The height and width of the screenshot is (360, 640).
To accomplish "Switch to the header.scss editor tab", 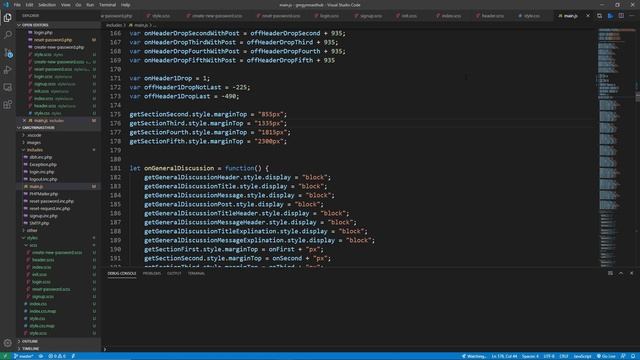I will point(492,16).
